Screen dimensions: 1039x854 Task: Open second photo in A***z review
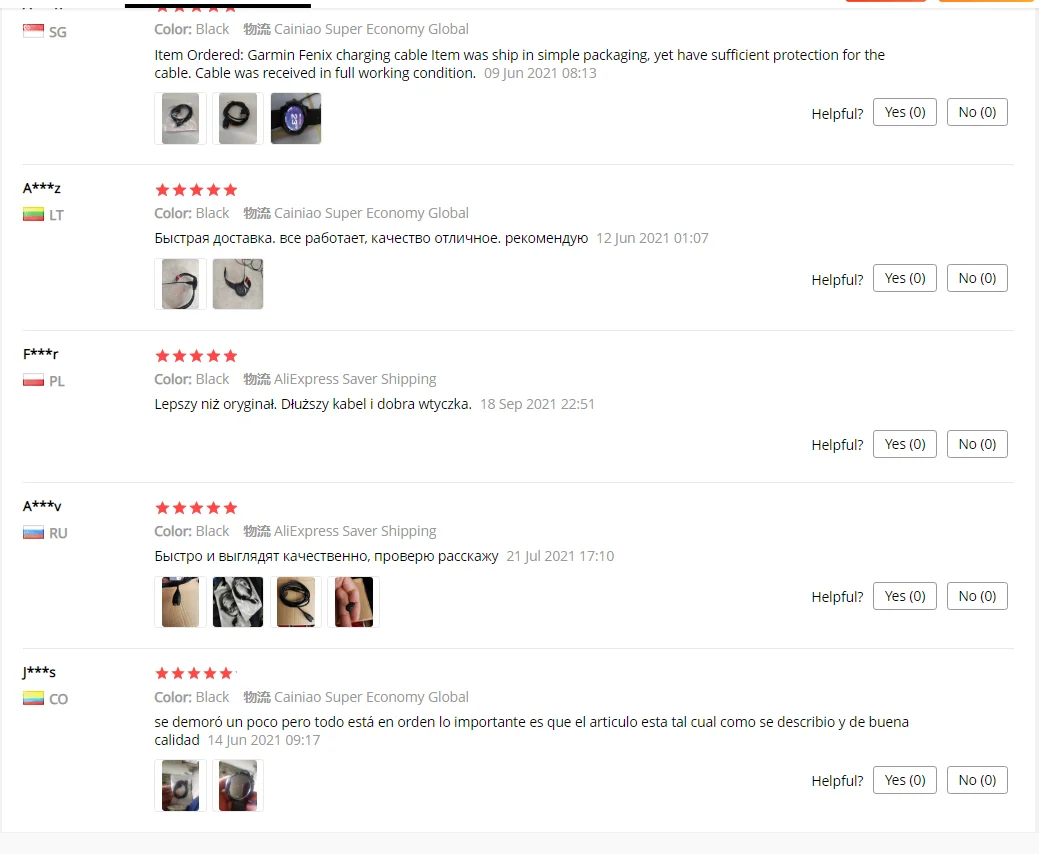tap(238, 284)
